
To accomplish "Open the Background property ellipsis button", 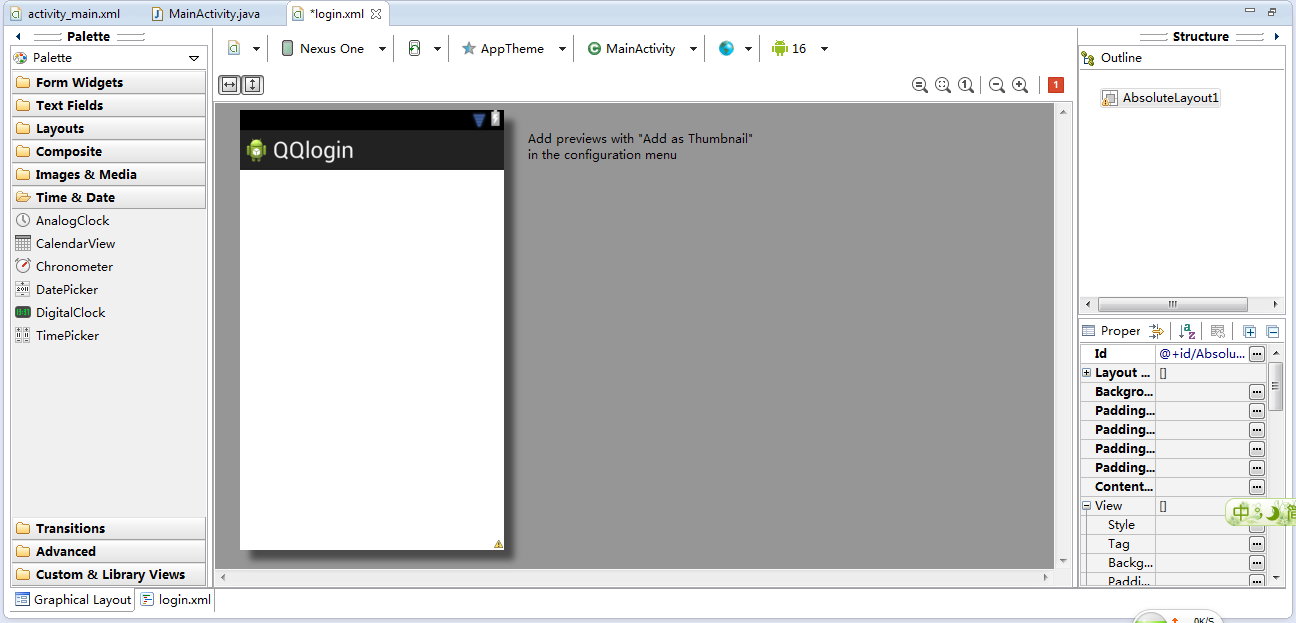I will 1257,392.
